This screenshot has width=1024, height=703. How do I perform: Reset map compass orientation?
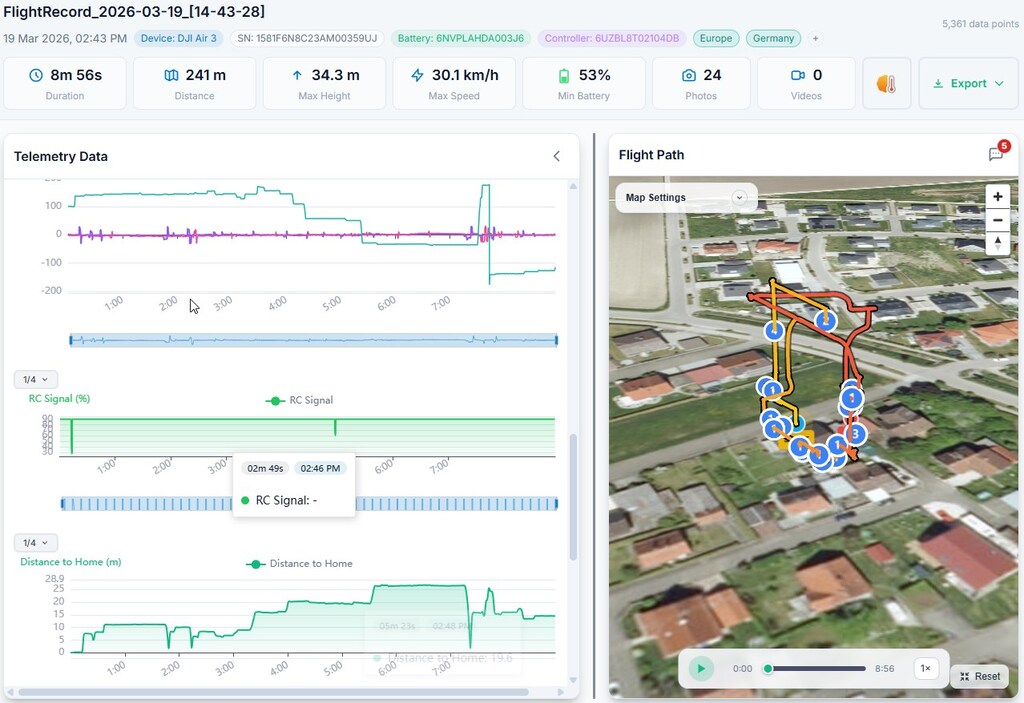997,244
